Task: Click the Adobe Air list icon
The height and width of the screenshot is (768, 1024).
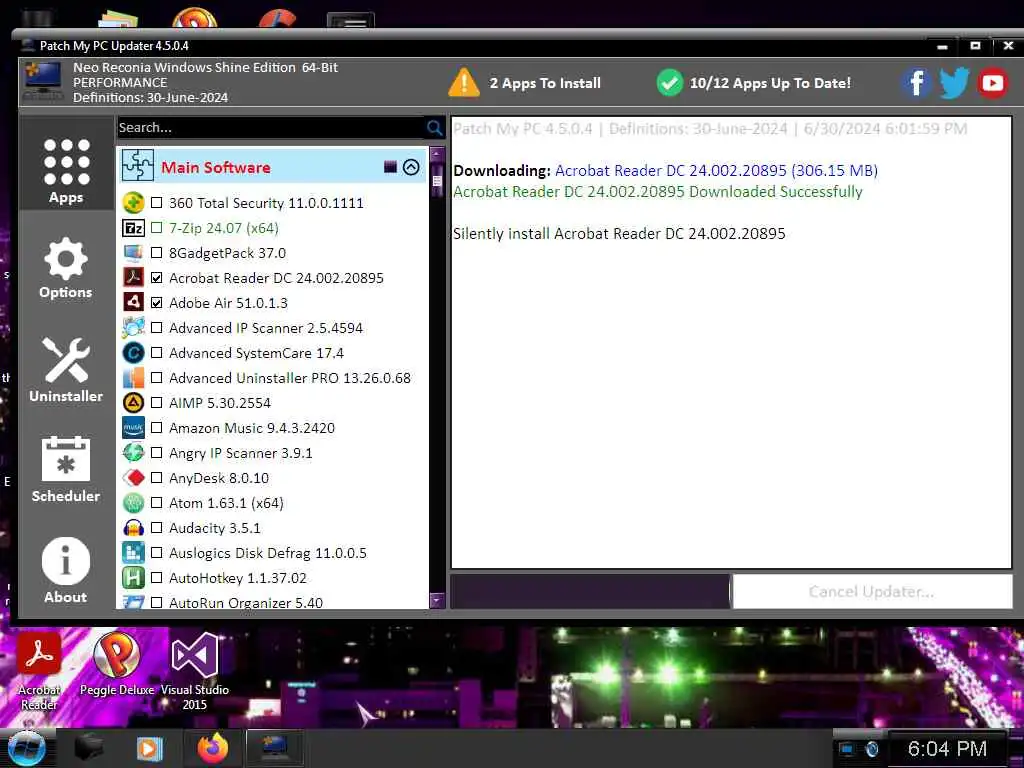Action: click(133, 302)
